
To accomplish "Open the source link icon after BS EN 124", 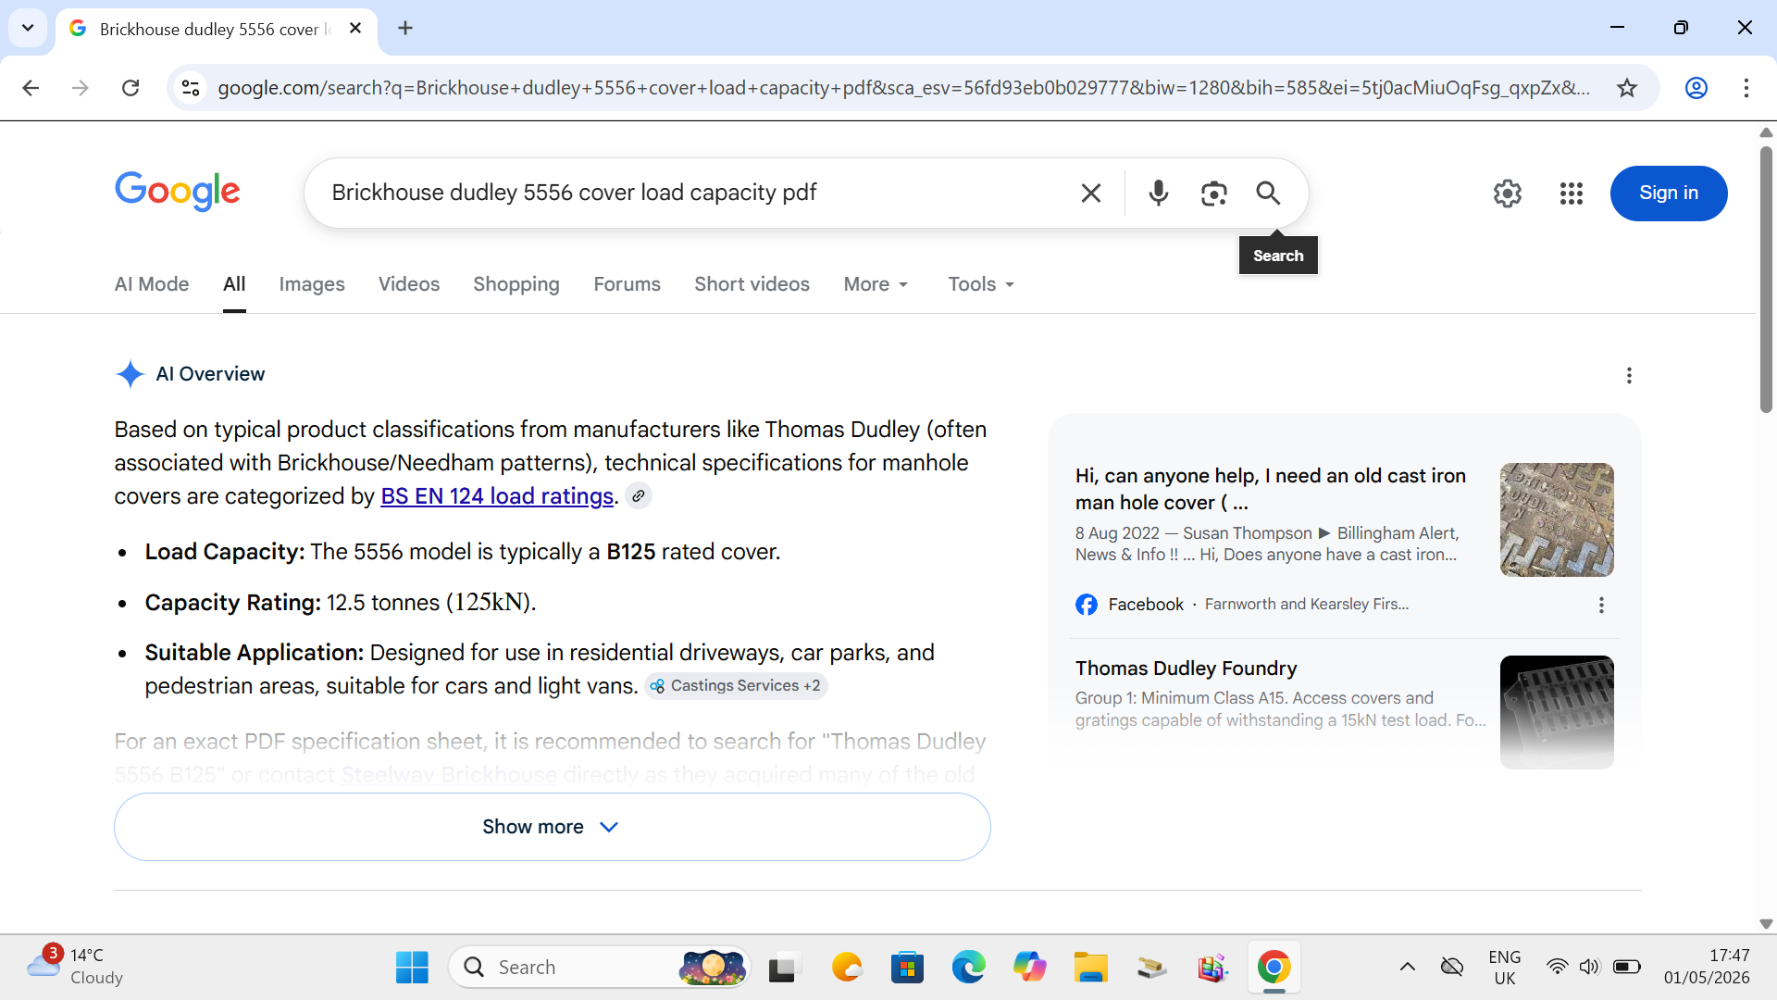I will [x=638, y=496].
